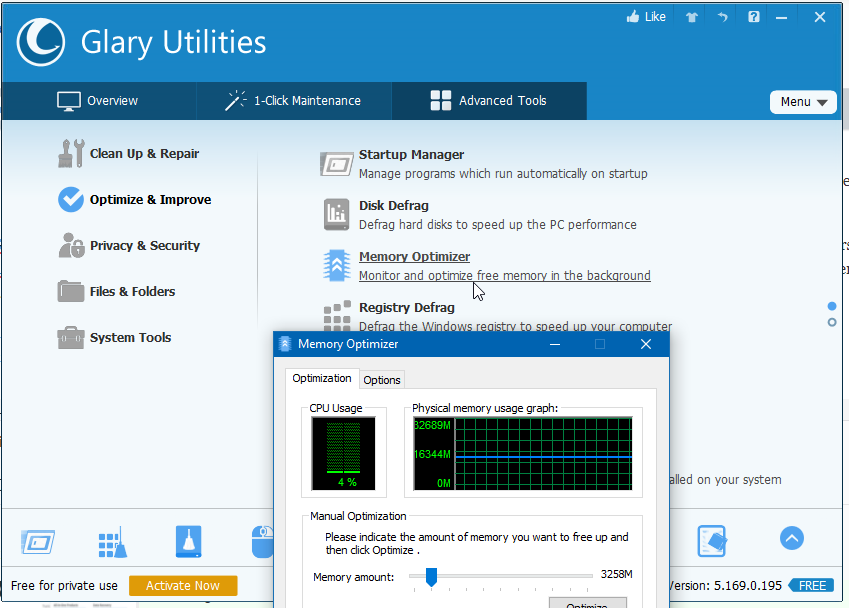Switch to the Overview tab
Screen dimensions: 849x608
(x=98, y=101)
